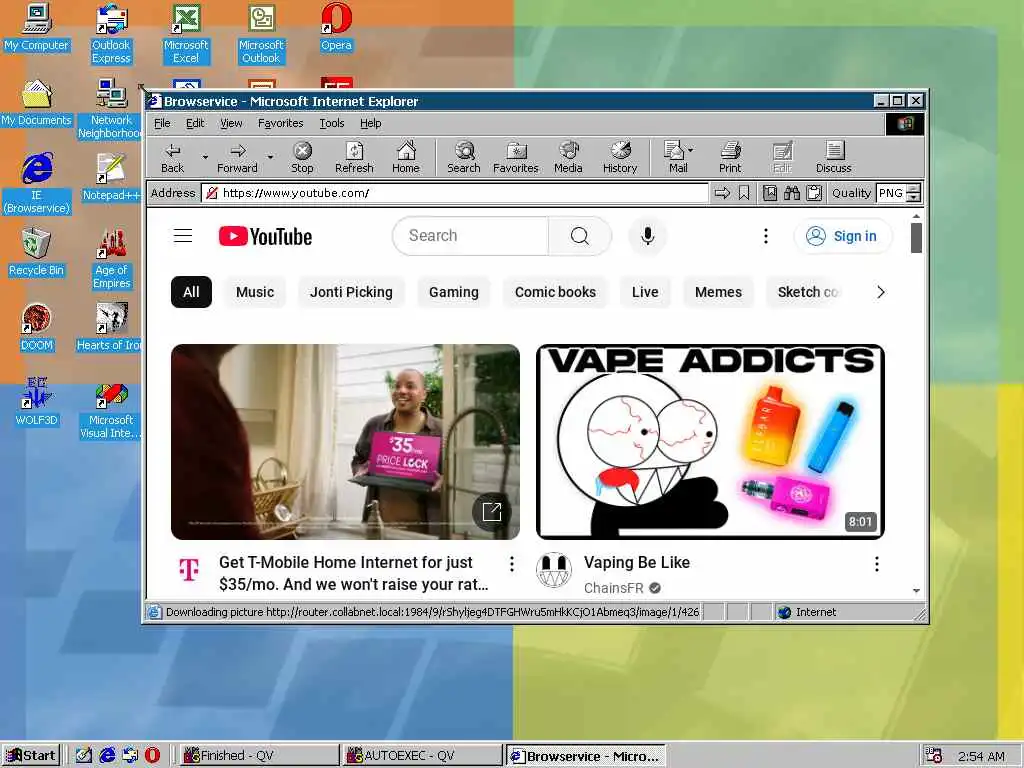The width and height of the screenshot is (1024, 768).
Task: Print the current page
Action: [730, 158]
